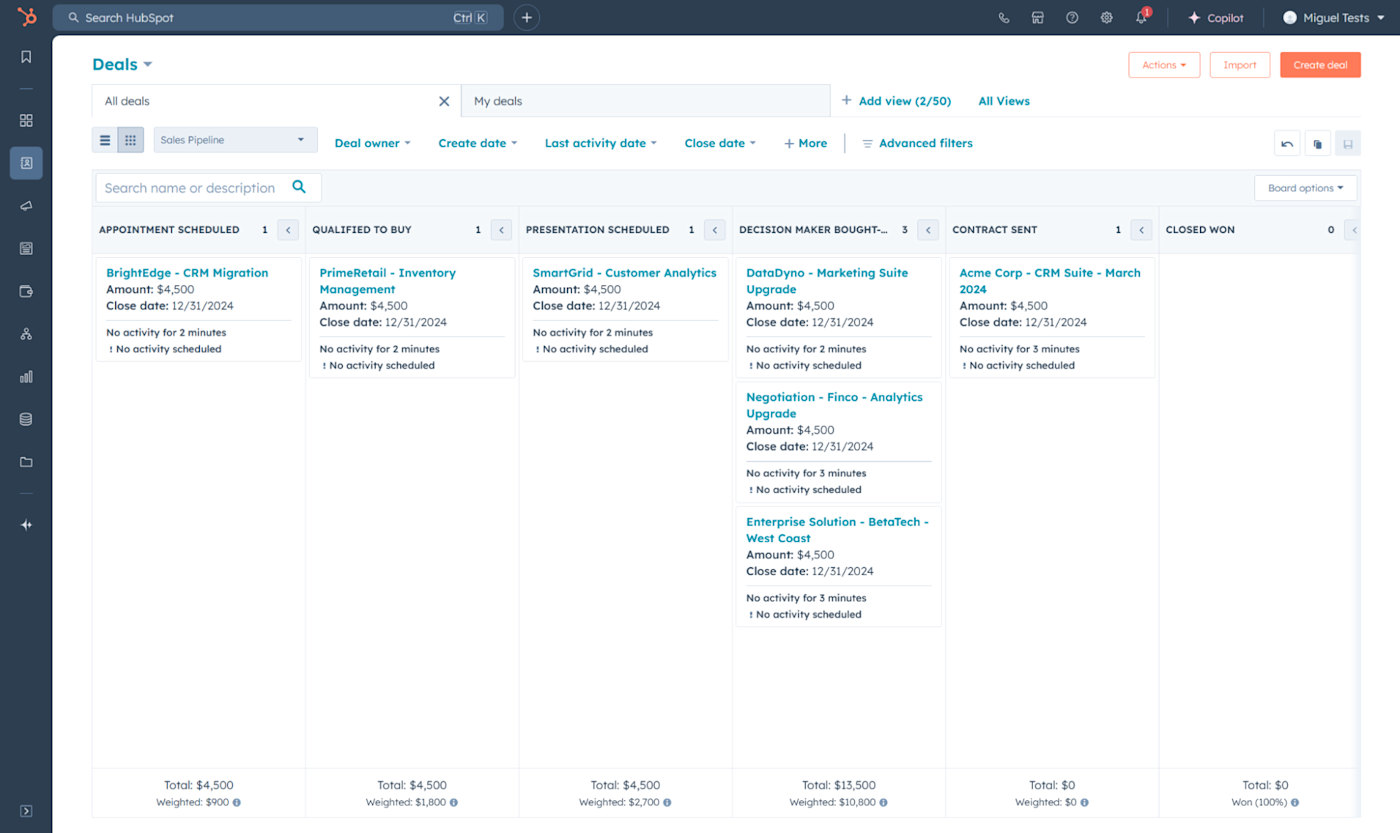Open the Board options dropdown

click(x=1305, y=188)
